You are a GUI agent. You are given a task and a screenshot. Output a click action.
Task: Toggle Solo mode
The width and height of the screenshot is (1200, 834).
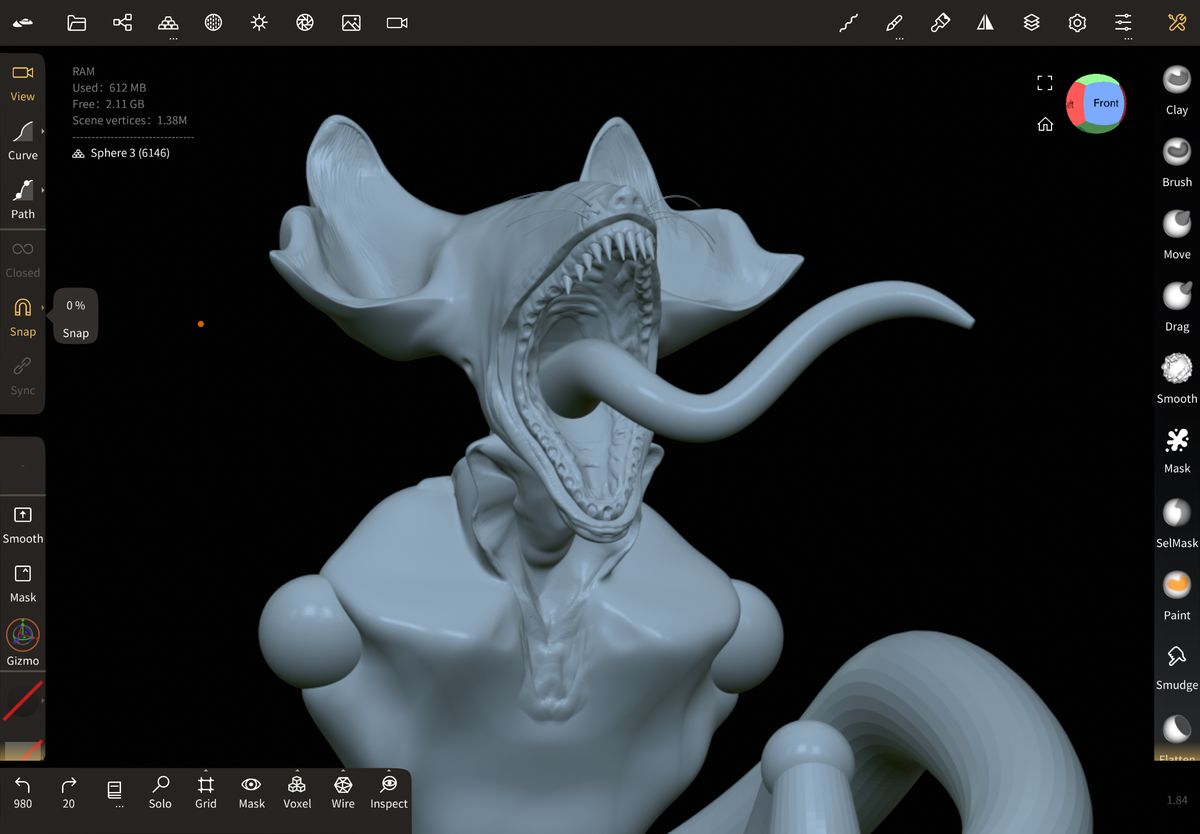click(x=160, y=792)
